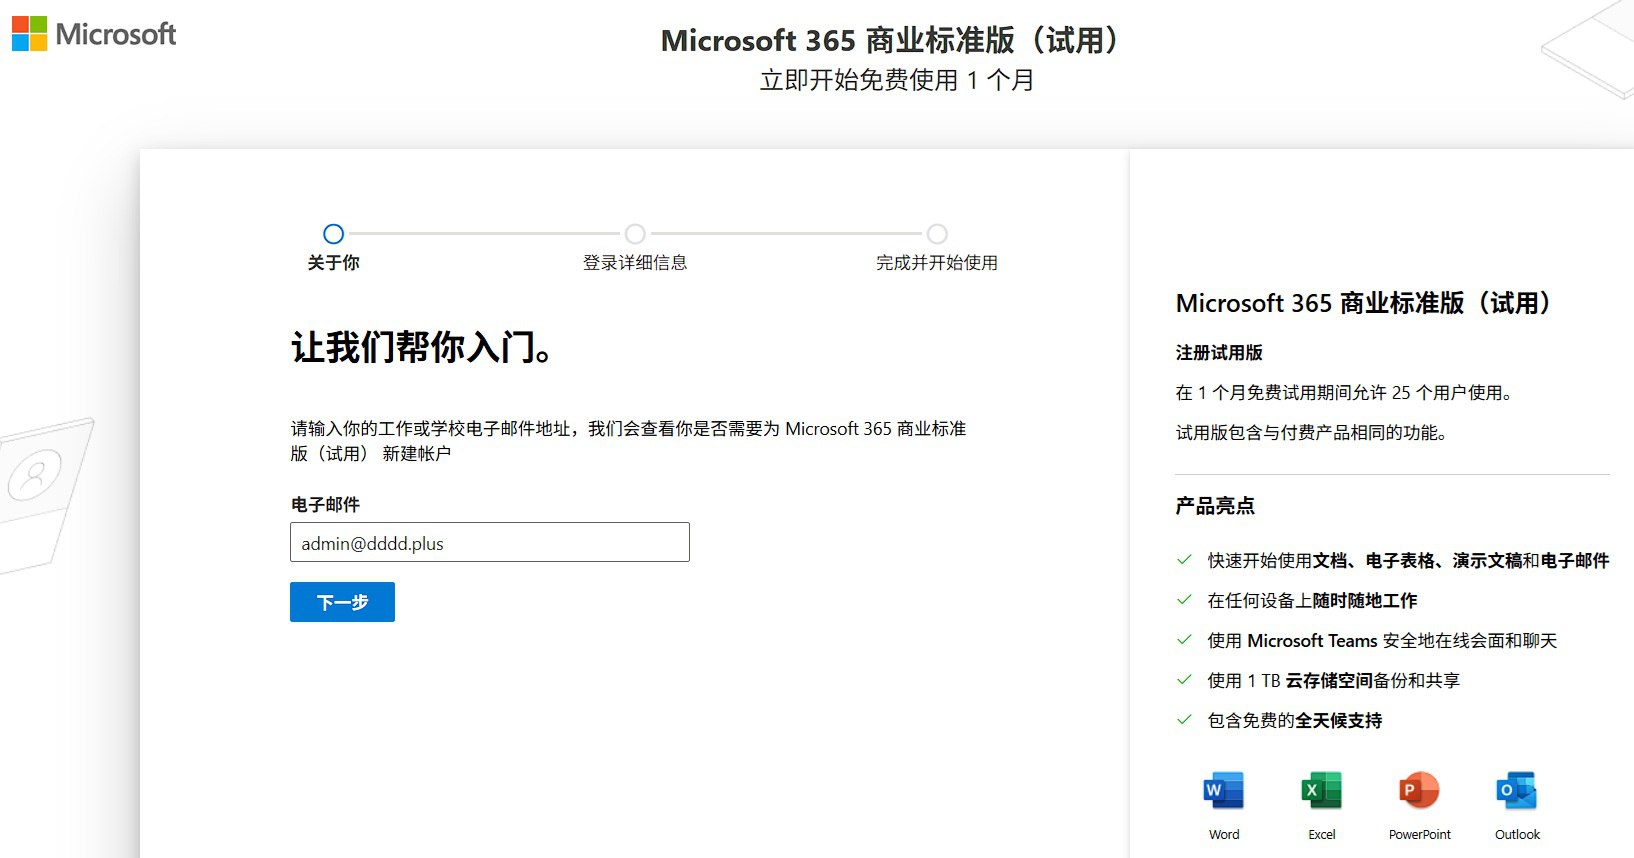This screenshot has height=858, width=1634.
Task: Click the checkmark beside 在任何设备上随时随地工作
Action: (x=1185, y=600)
